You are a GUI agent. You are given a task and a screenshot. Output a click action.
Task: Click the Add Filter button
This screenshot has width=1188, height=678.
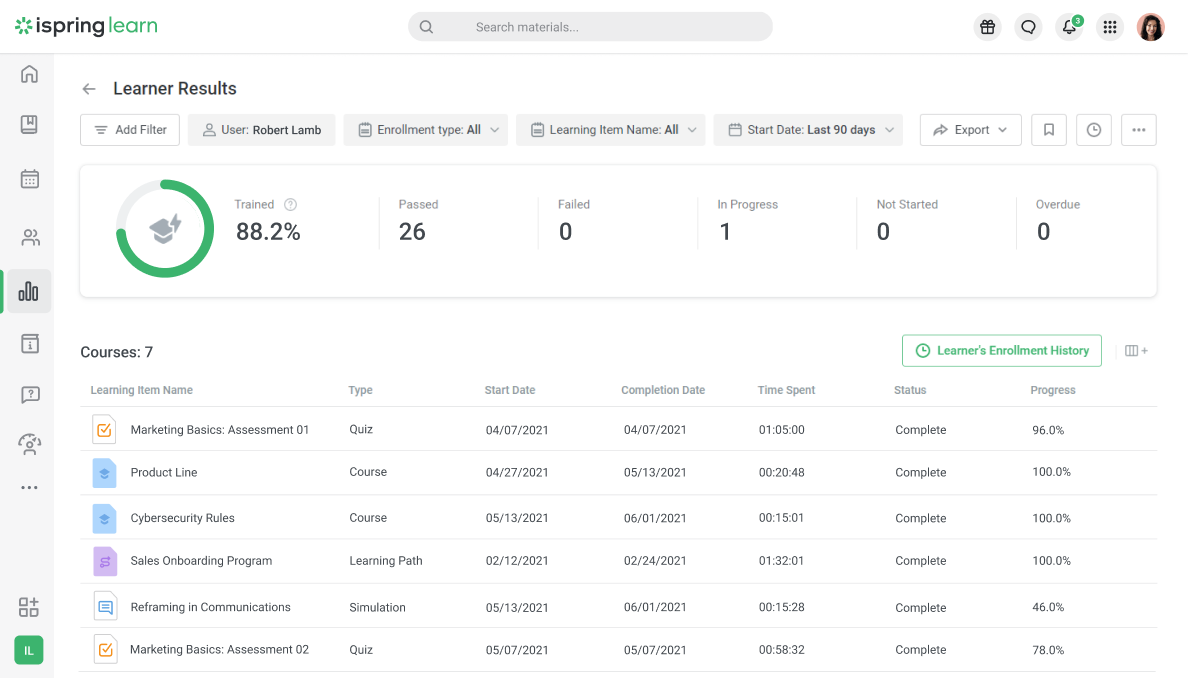(x=129, y=129)
